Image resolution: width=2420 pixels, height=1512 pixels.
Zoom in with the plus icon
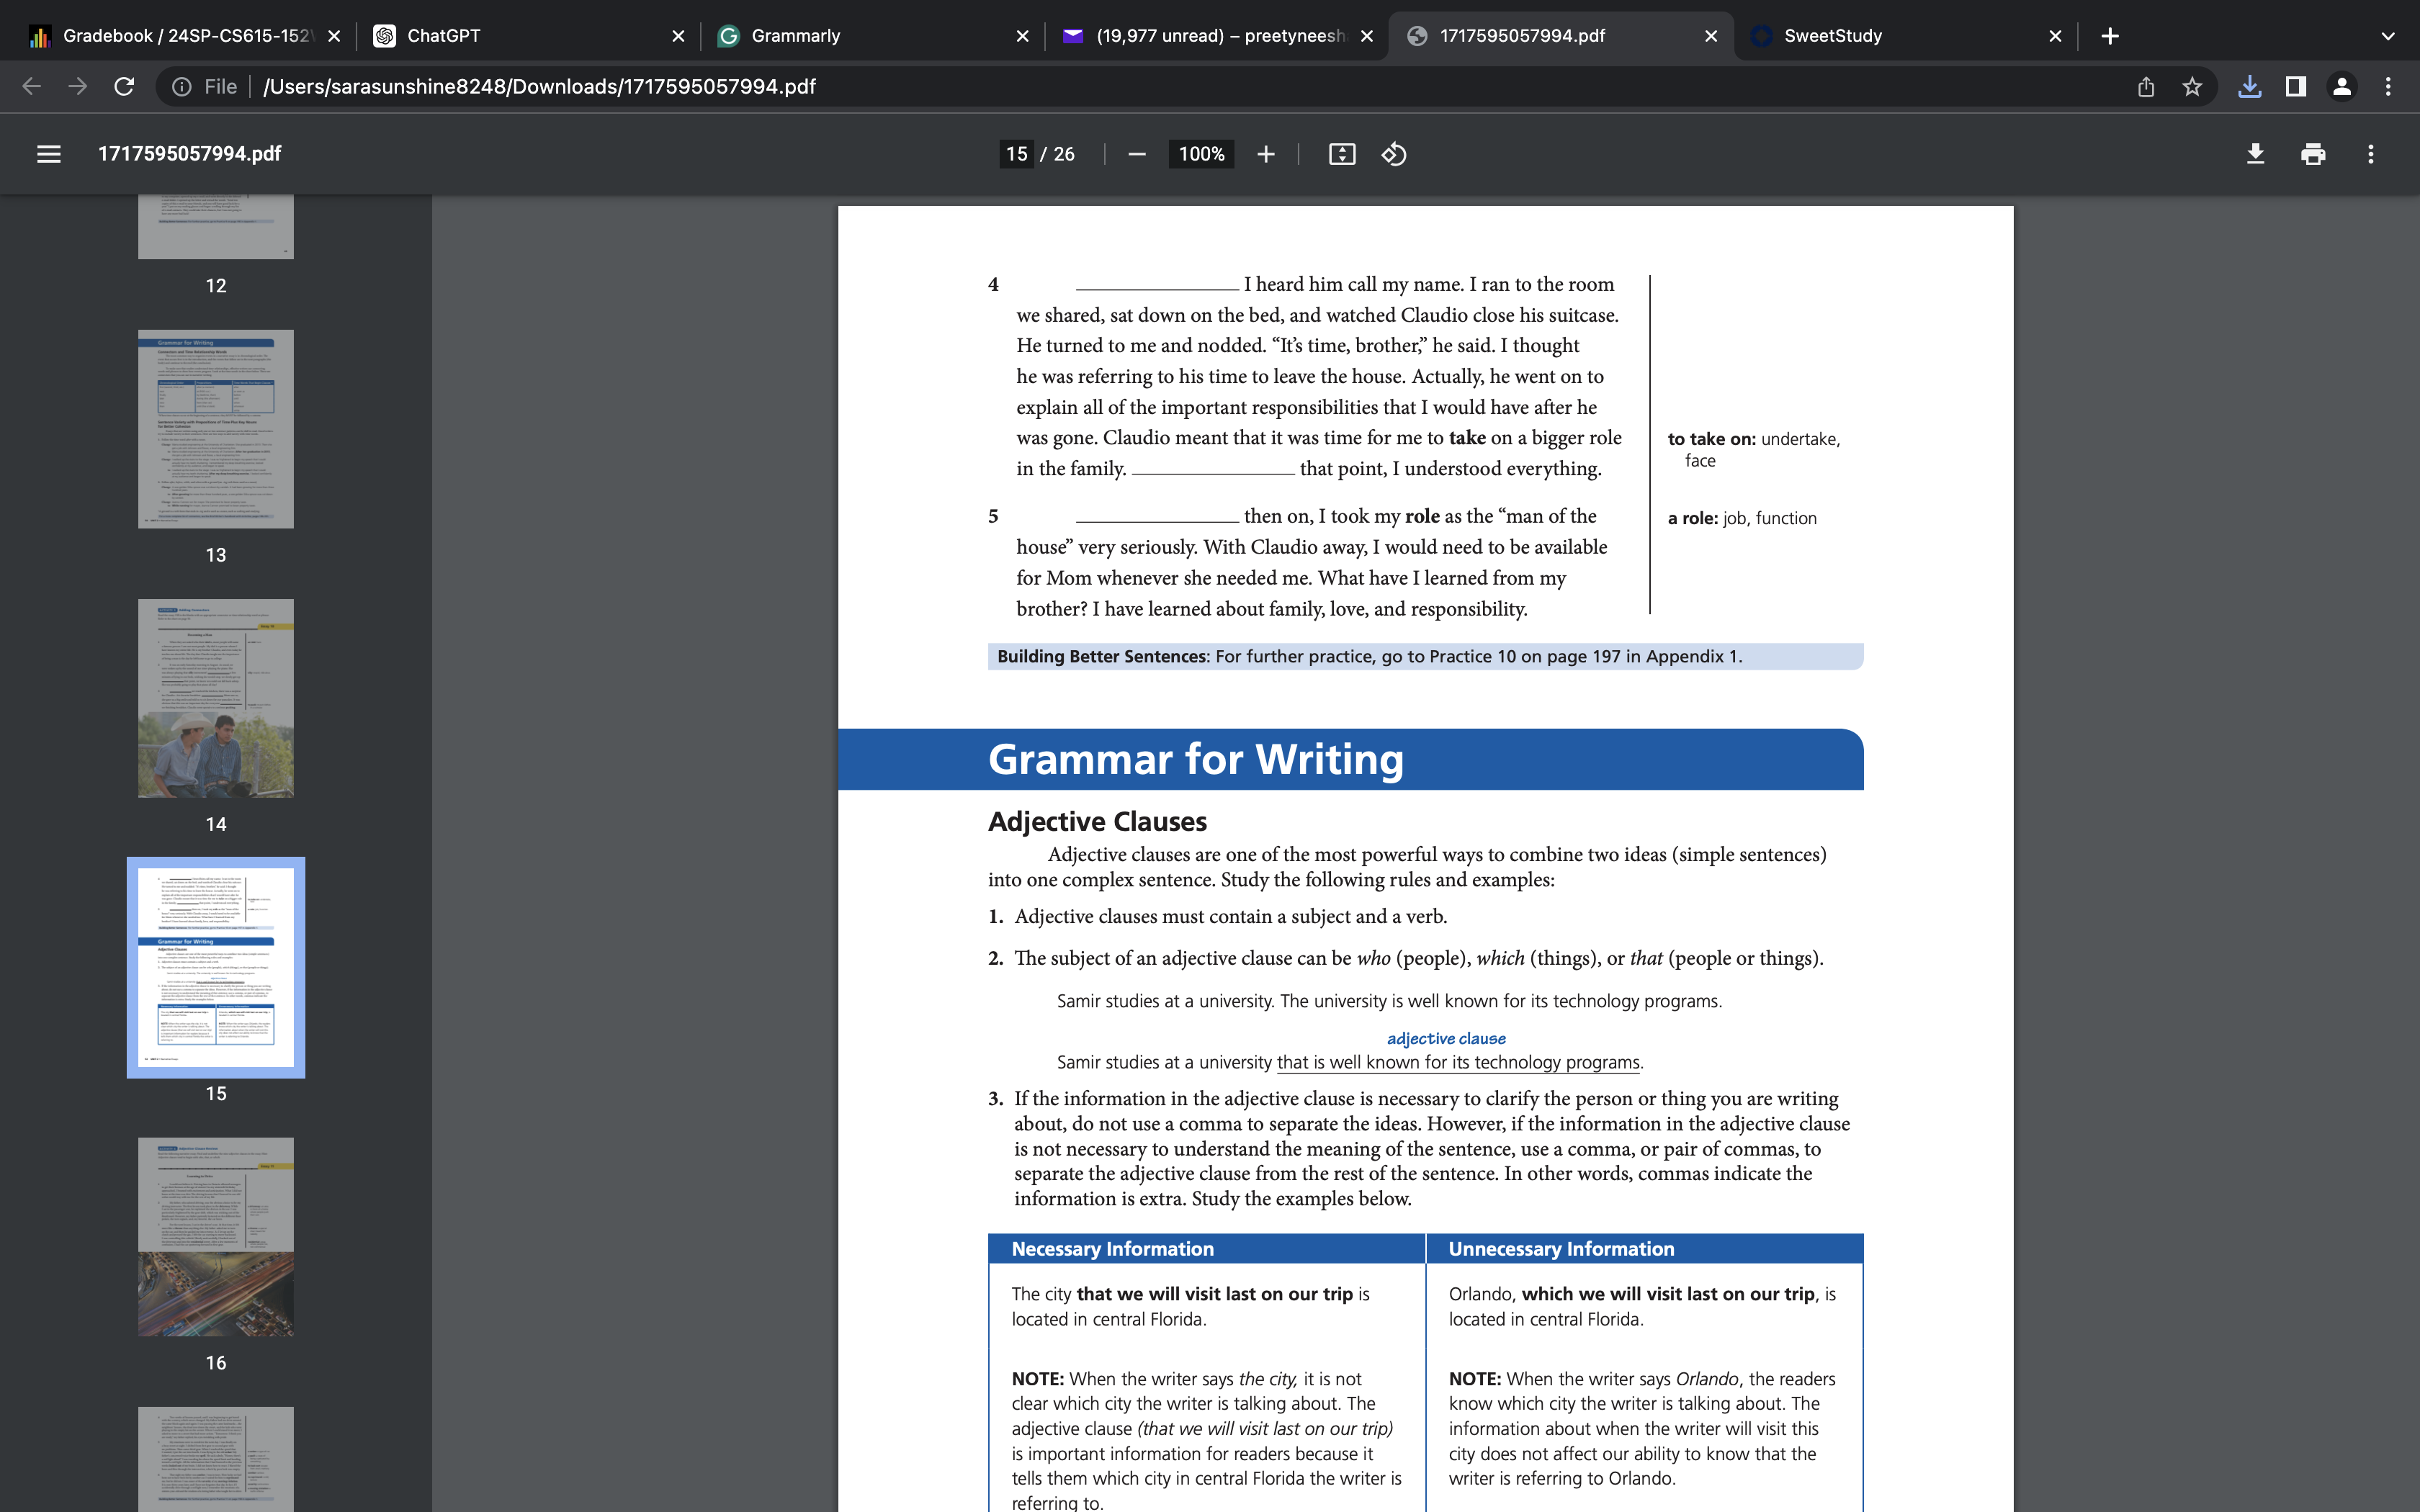(1266, 154)
